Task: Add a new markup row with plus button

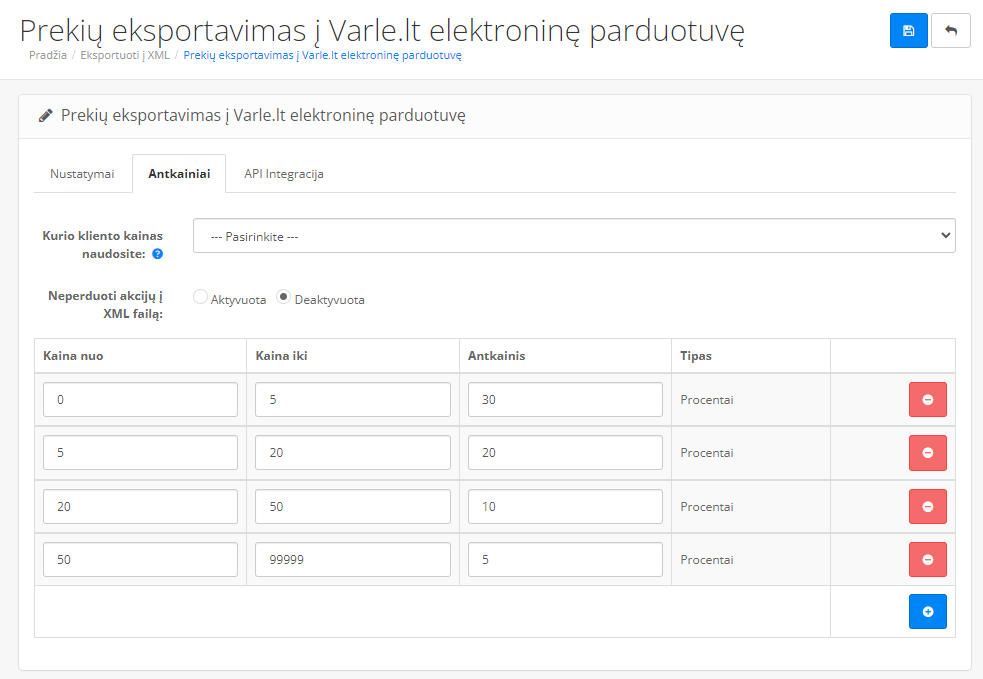Action: pyautogui.click(x=927, y=611)
